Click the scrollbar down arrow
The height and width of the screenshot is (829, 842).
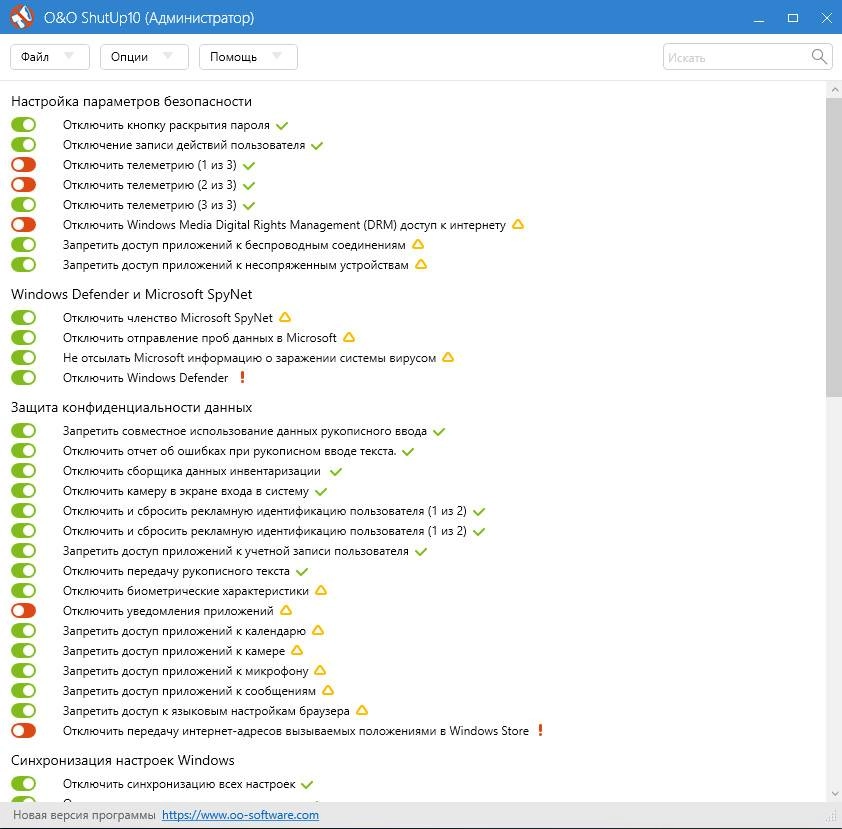(x=834, y=793)
